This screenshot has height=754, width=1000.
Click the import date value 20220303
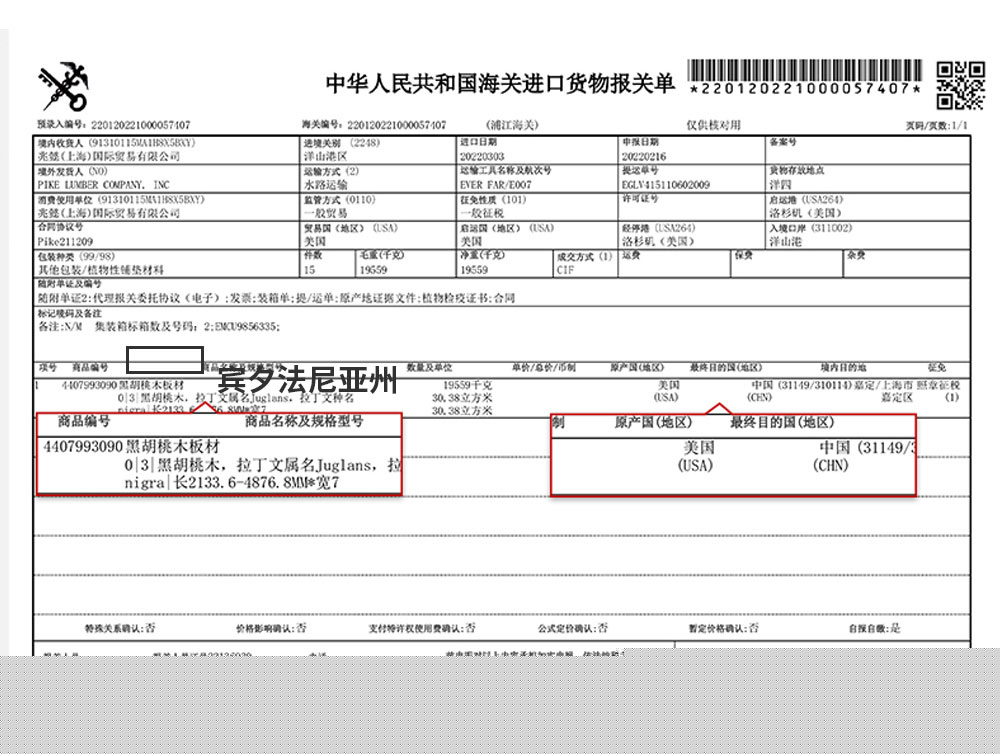(482, 157)
